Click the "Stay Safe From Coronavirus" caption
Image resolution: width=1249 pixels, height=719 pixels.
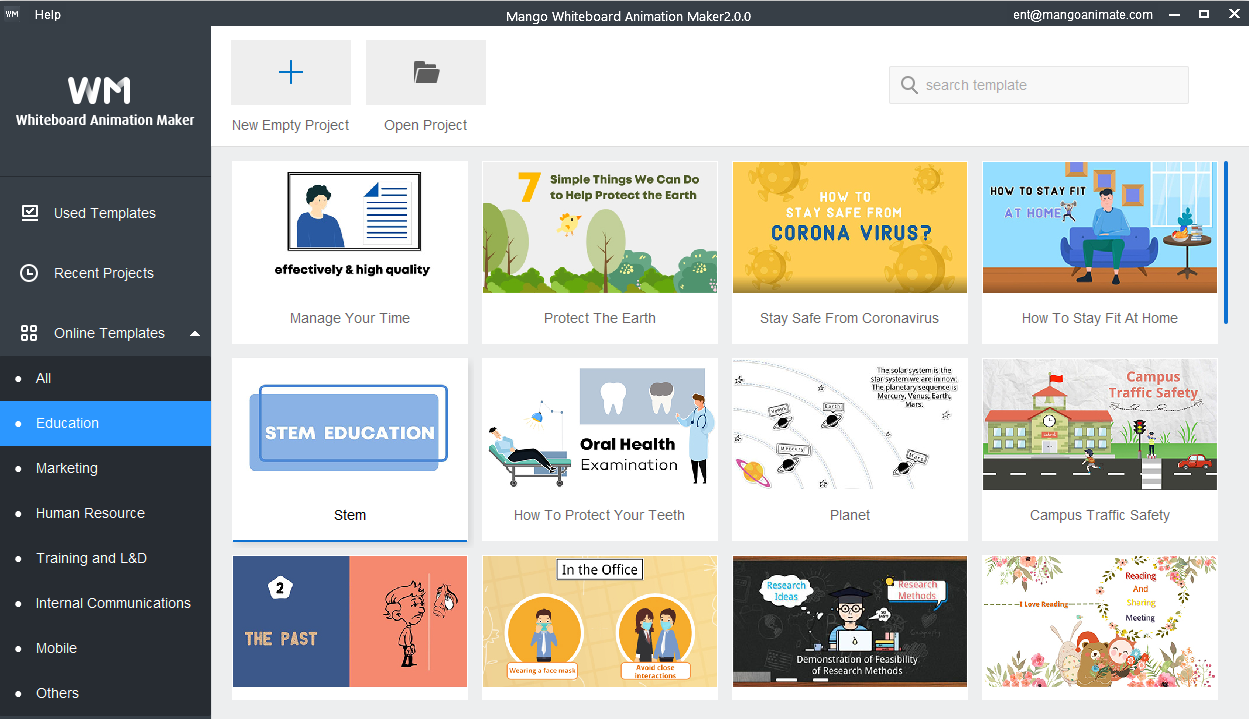(x=850, y=318)
